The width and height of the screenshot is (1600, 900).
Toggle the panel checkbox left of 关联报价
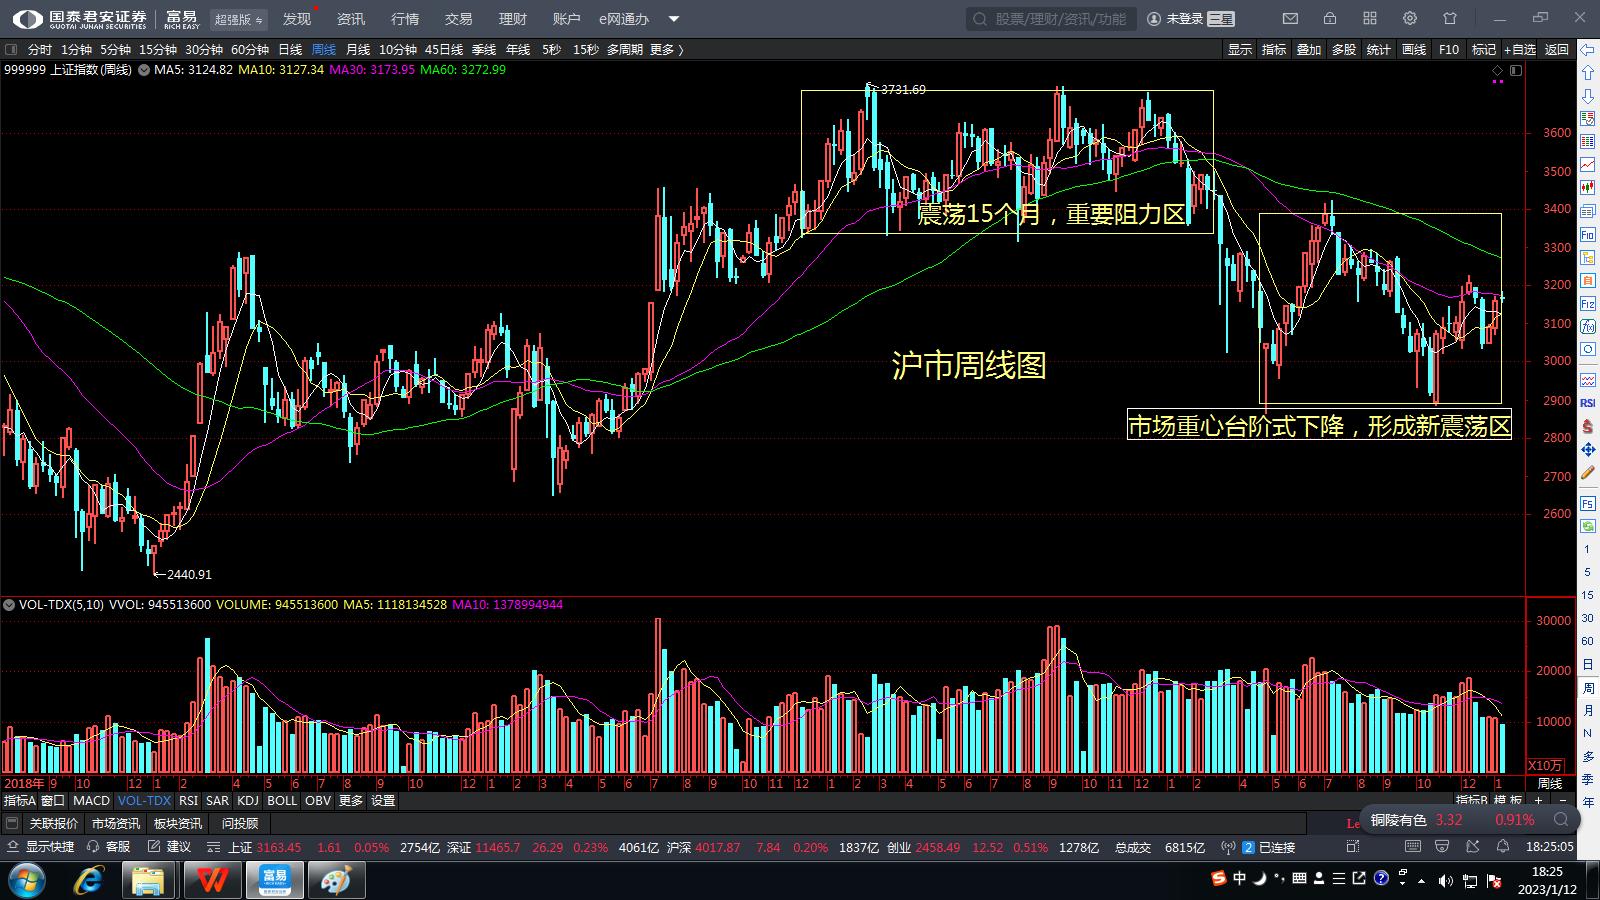[x=12, y=824]
